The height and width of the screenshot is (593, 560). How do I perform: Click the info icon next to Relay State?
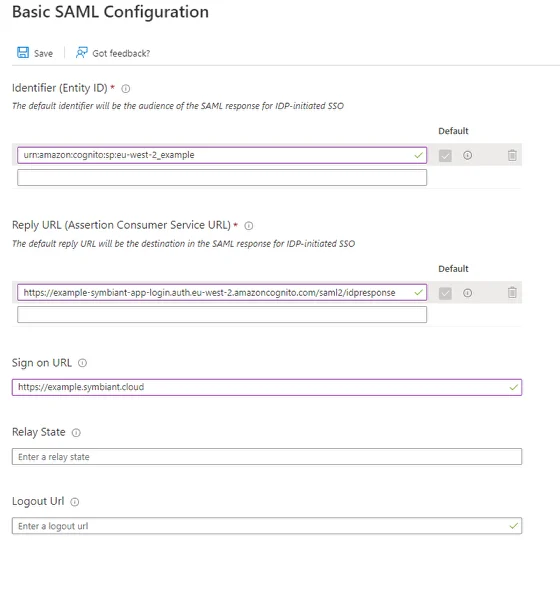(x=76, y=433)
